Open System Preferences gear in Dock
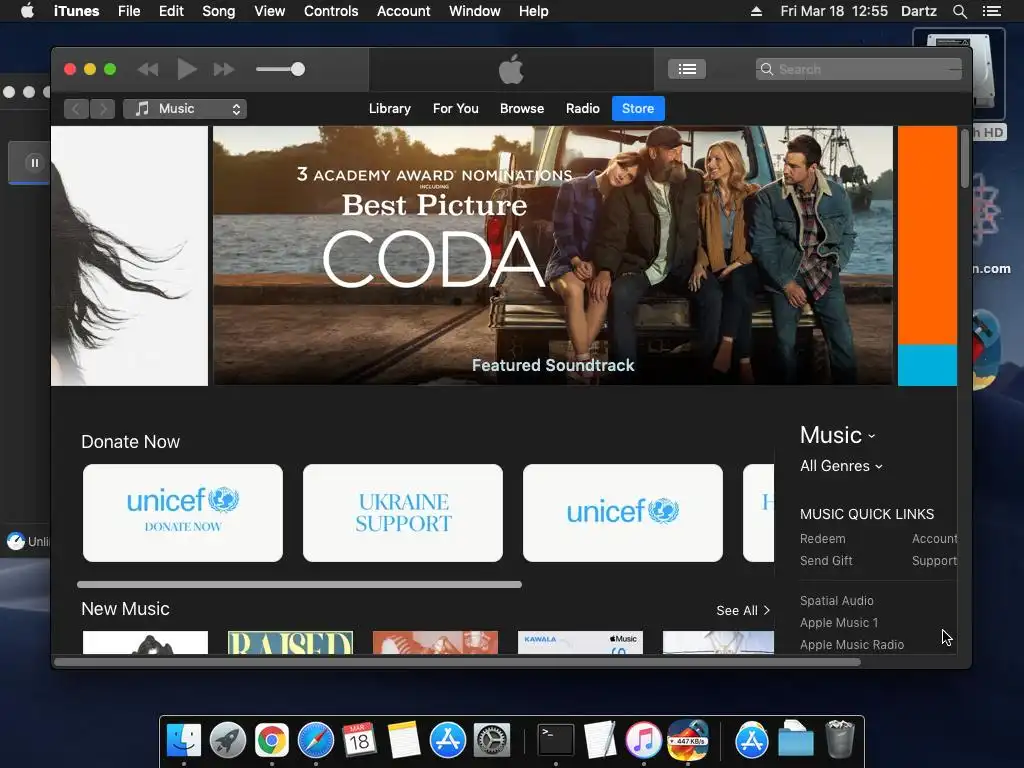 [491, 741]
